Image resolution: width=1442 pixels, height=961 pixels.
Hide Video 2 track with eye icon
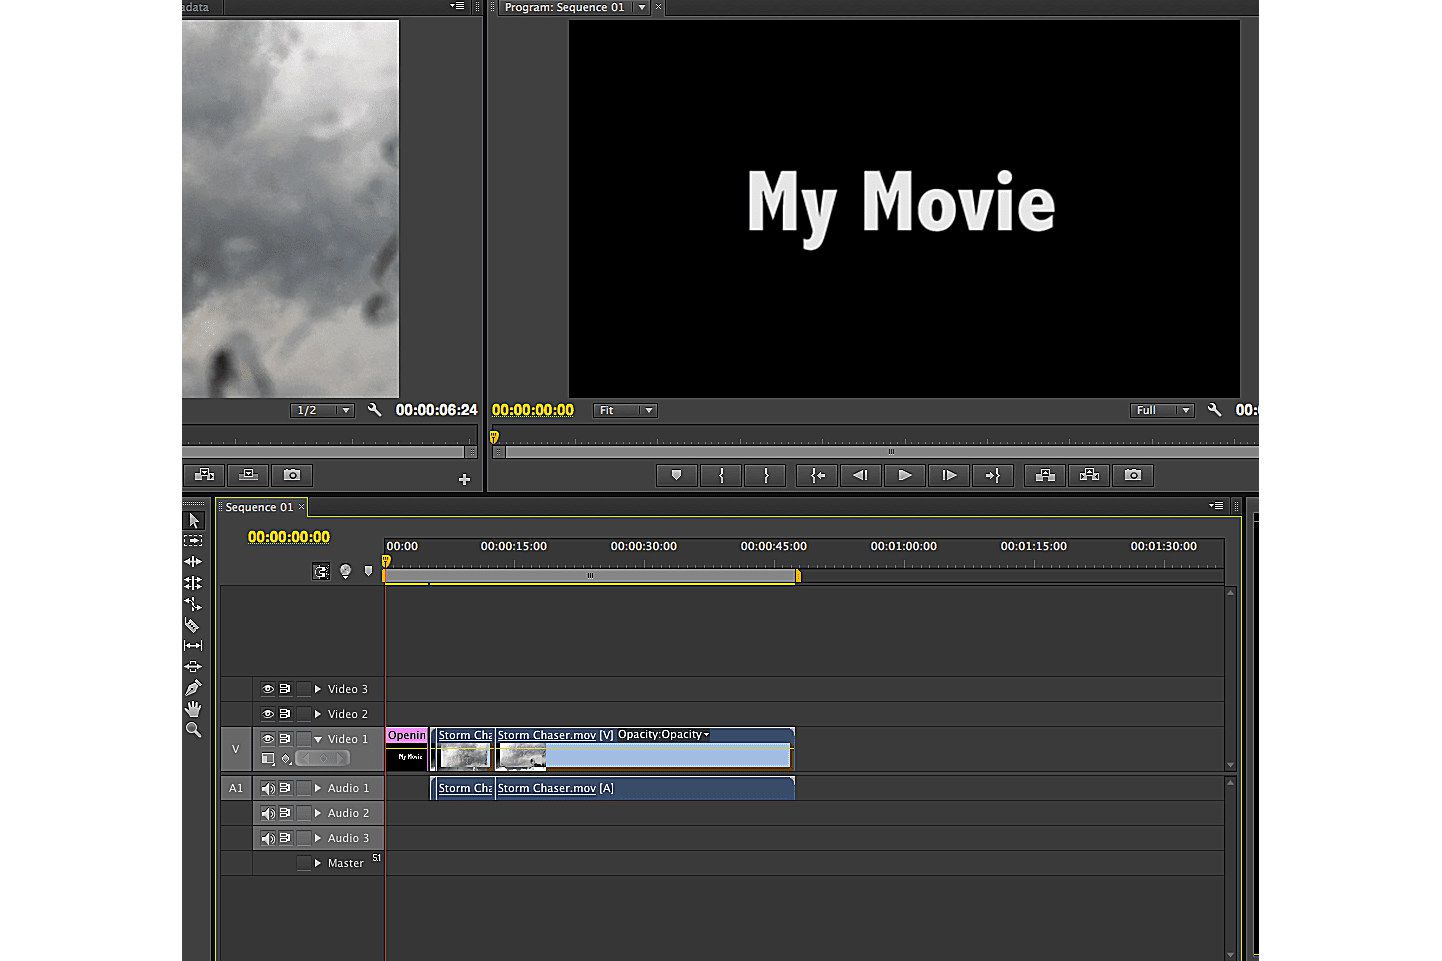pos(268,714)
